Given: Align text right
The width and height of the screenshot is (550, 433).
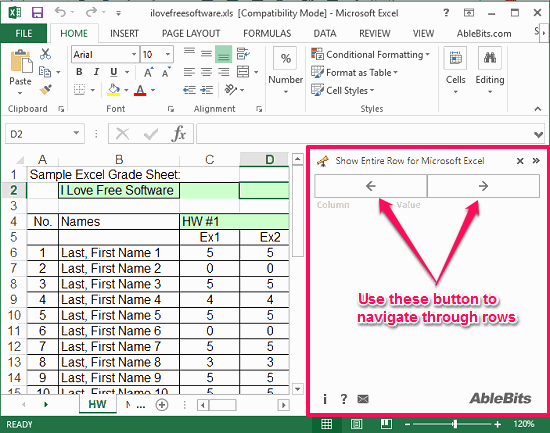Looking at the screenshot, I should (223, 72).
